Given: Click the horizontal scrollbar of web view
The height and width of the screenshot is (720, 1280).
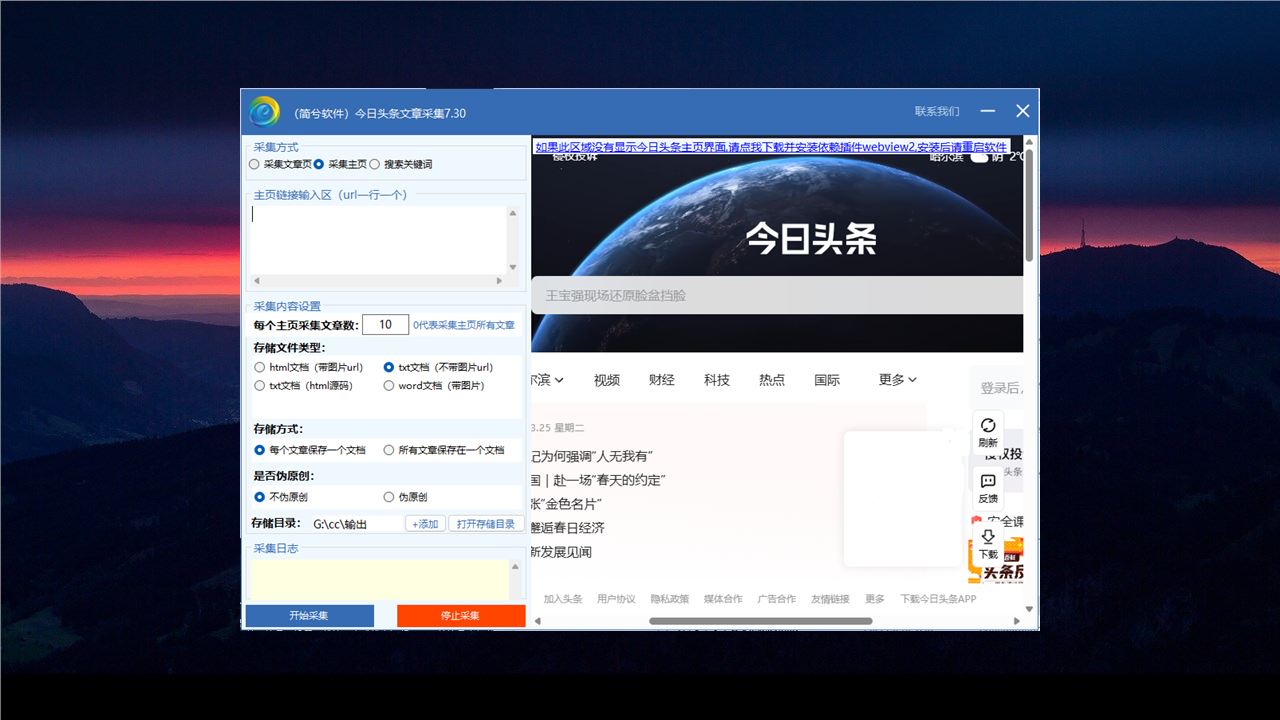Looking at the screenshot, I should 760,621.
